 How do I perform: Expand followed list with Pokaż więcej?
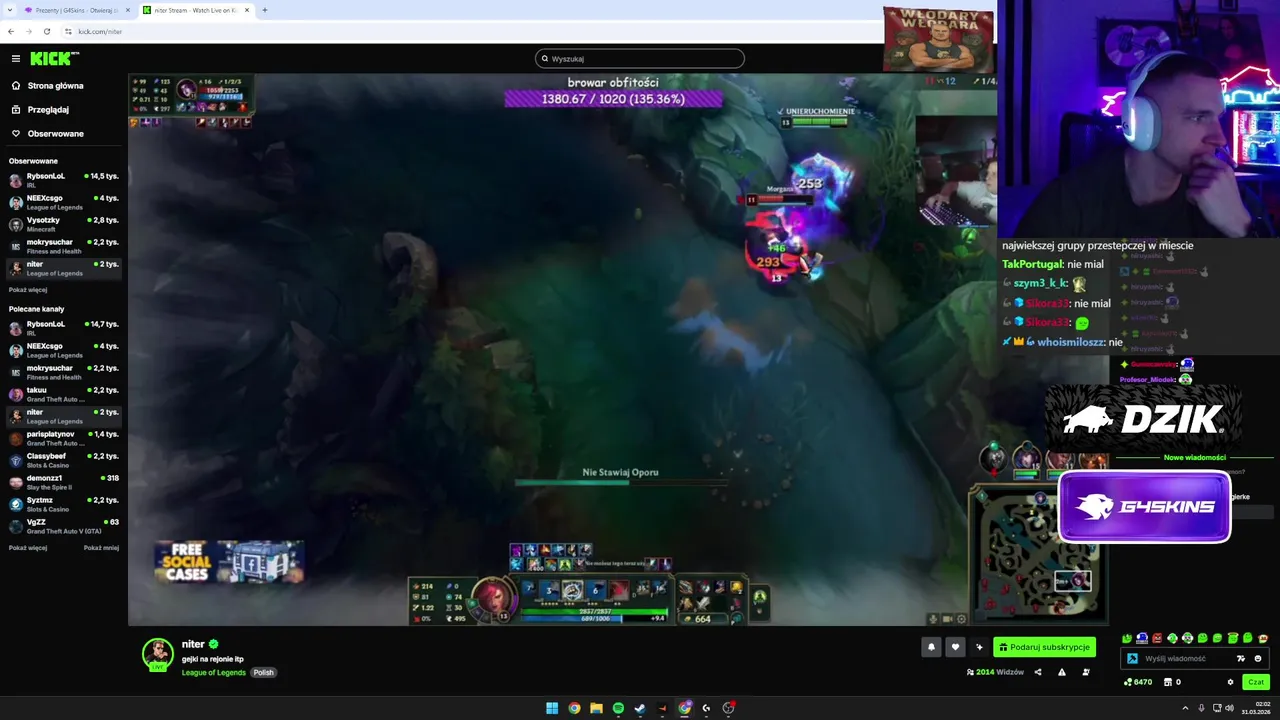pyautogui.click(x=28, y=290)
